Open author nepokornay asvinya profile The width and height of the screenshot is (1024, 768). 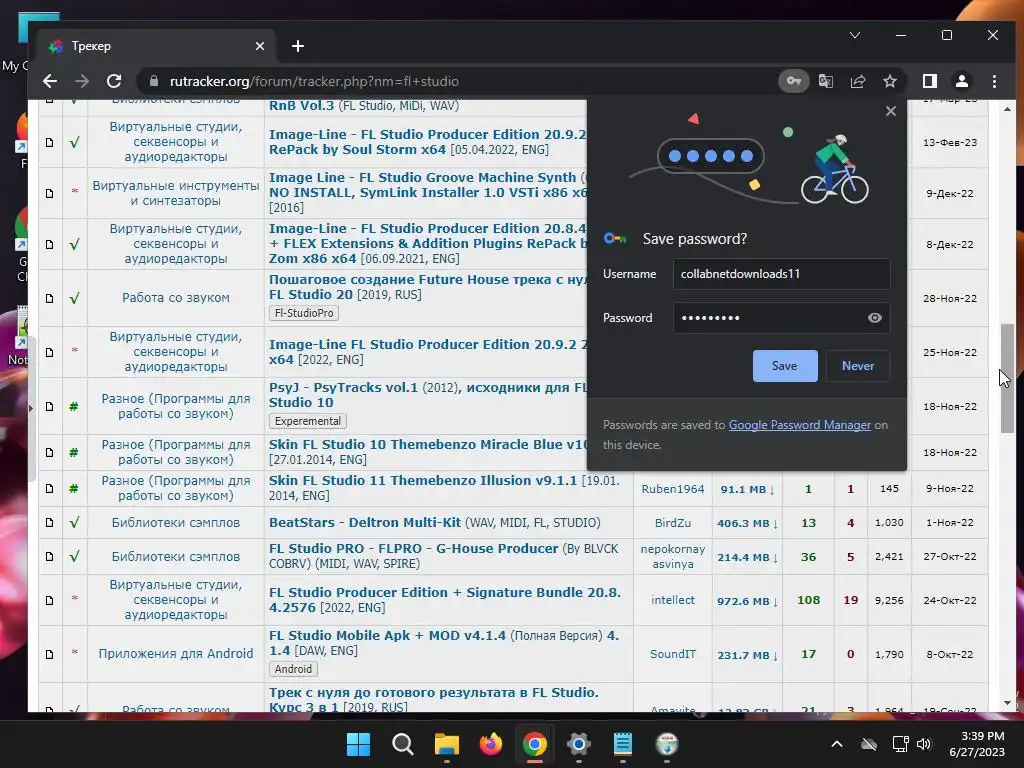coord(673,556)
